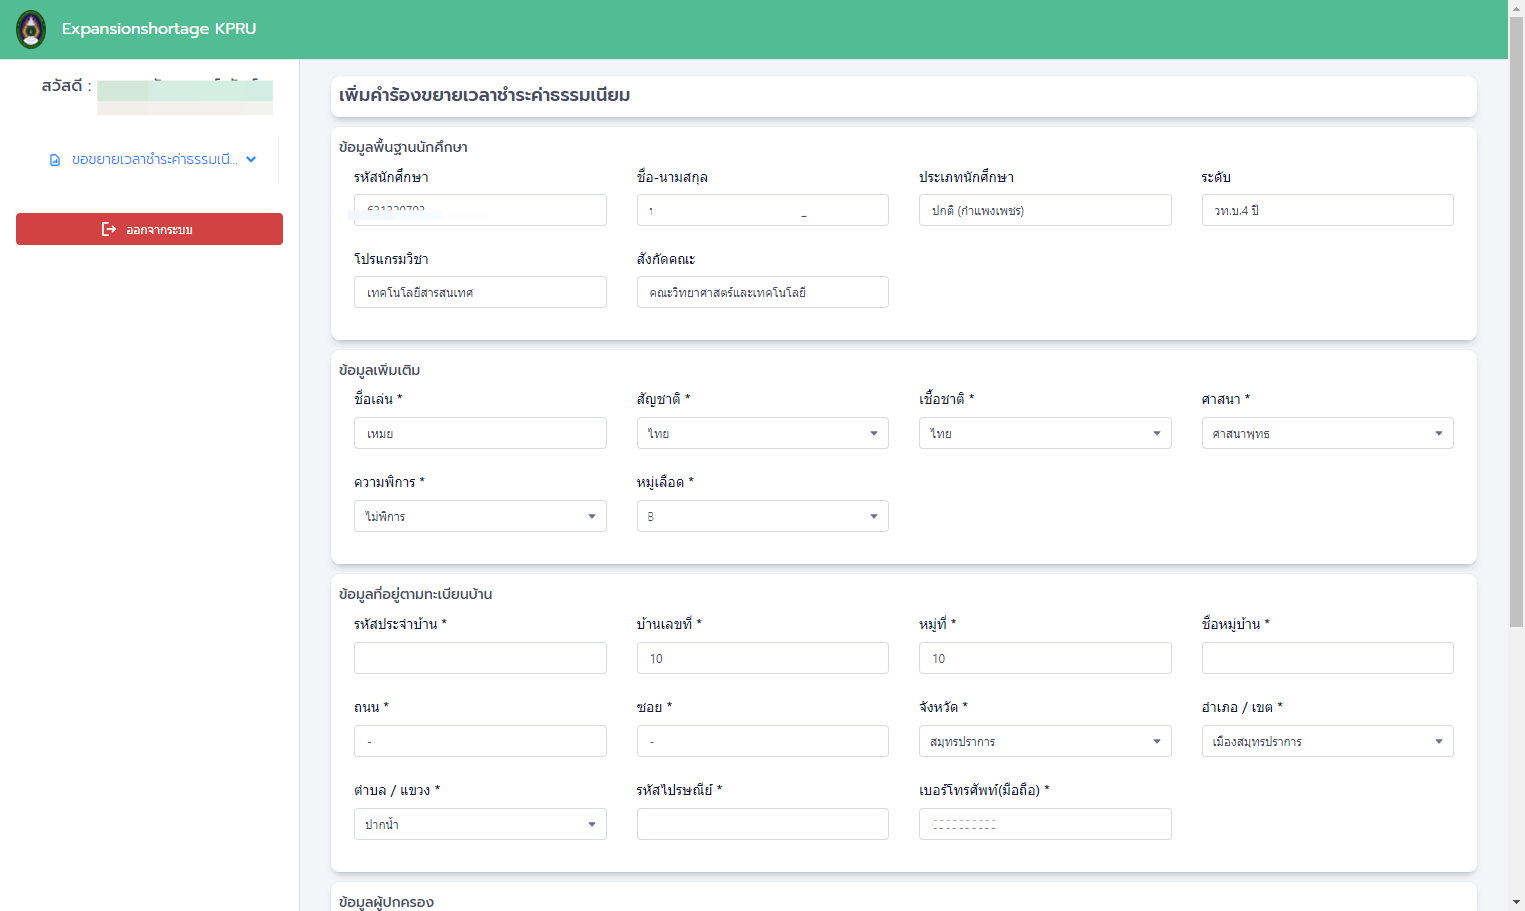Click the ชื่อเล่น nickname input field

480,433
